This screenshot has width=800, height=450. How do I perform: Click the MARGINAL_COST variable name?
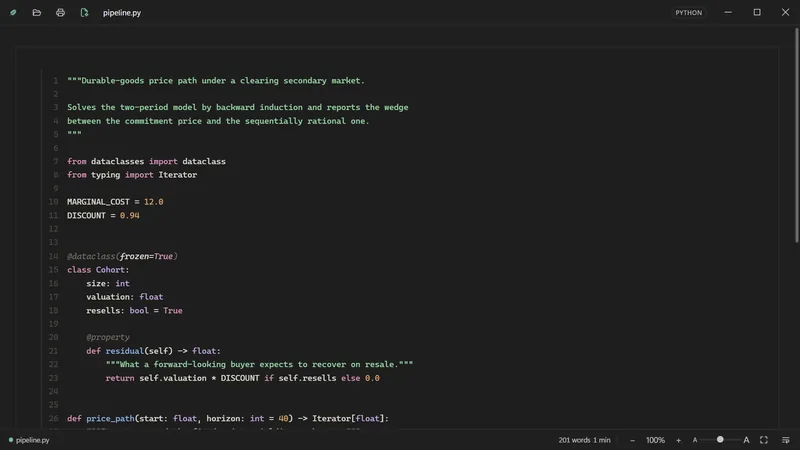tap(98, 202)
